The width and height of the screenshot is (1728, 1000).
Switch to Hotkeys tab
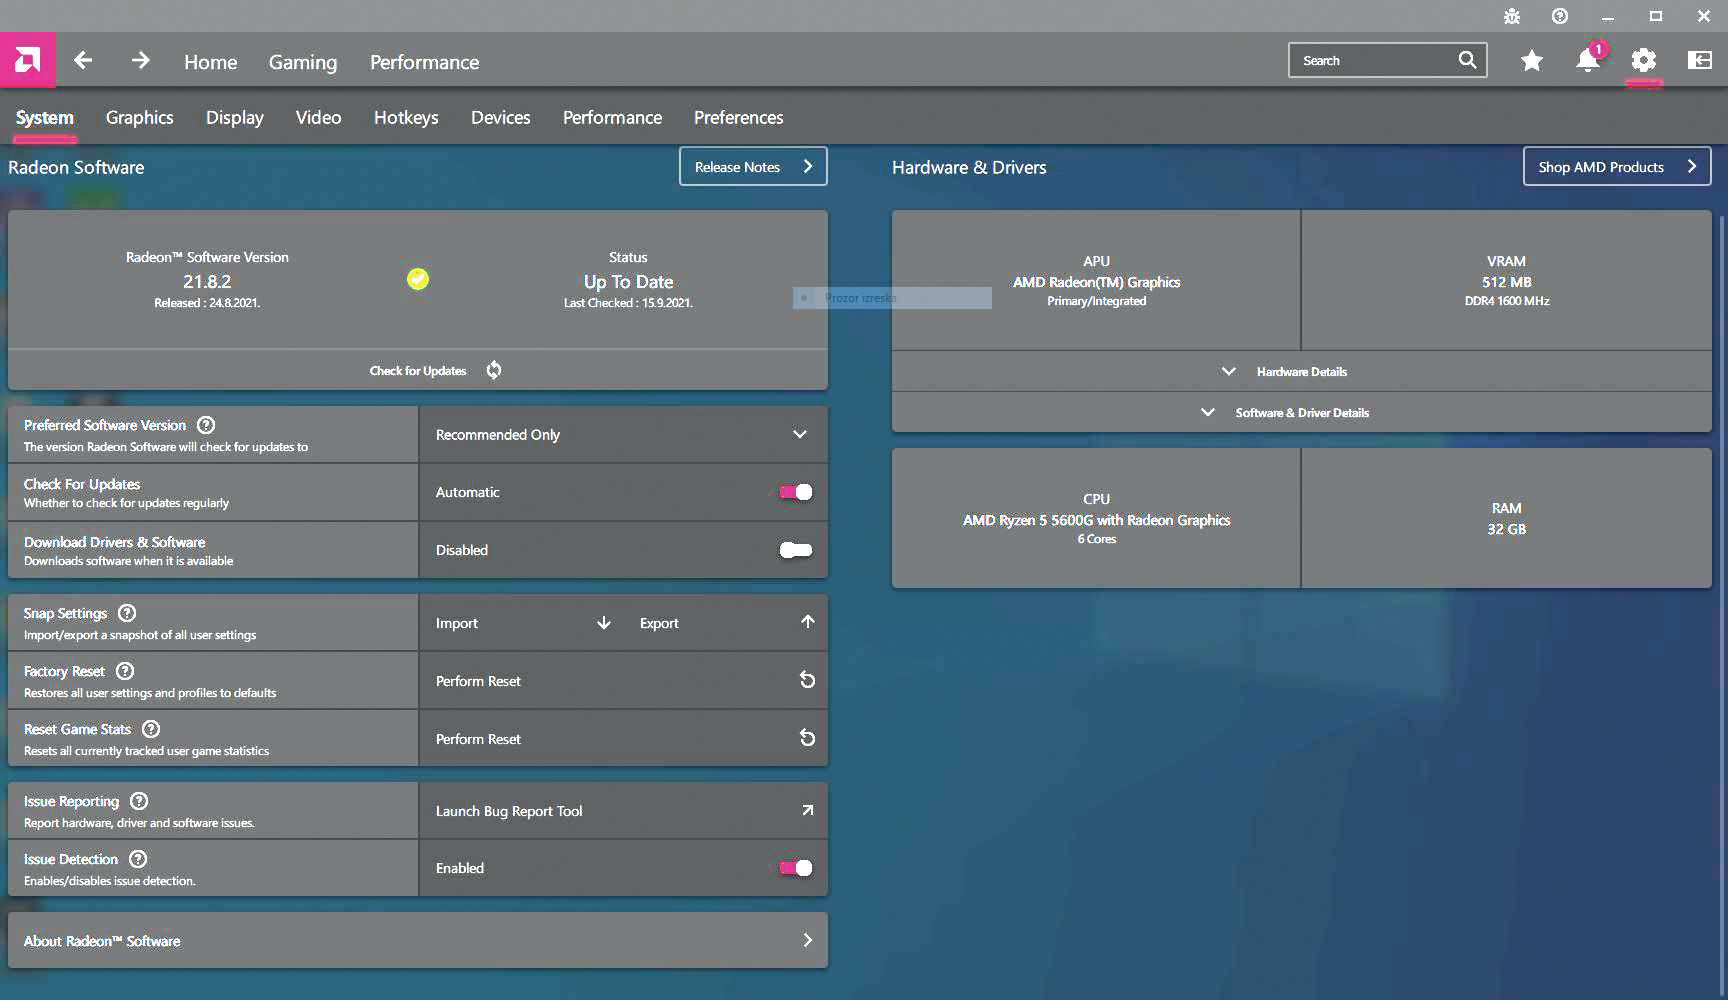(406, 118)
